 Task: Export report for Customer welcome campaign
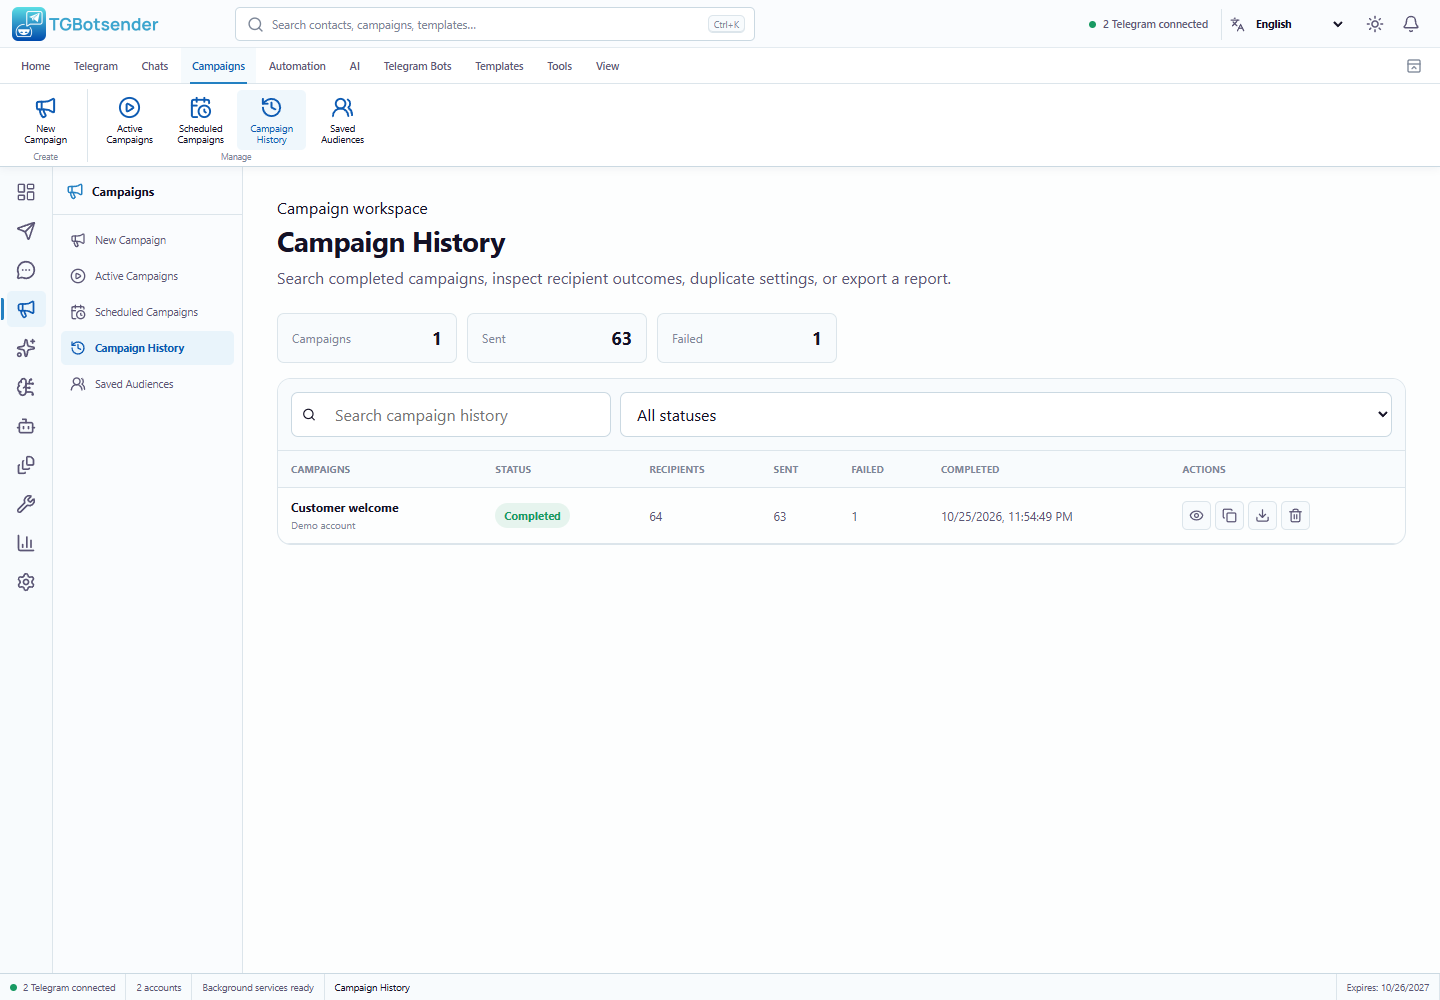click(x=1262, y=516)
